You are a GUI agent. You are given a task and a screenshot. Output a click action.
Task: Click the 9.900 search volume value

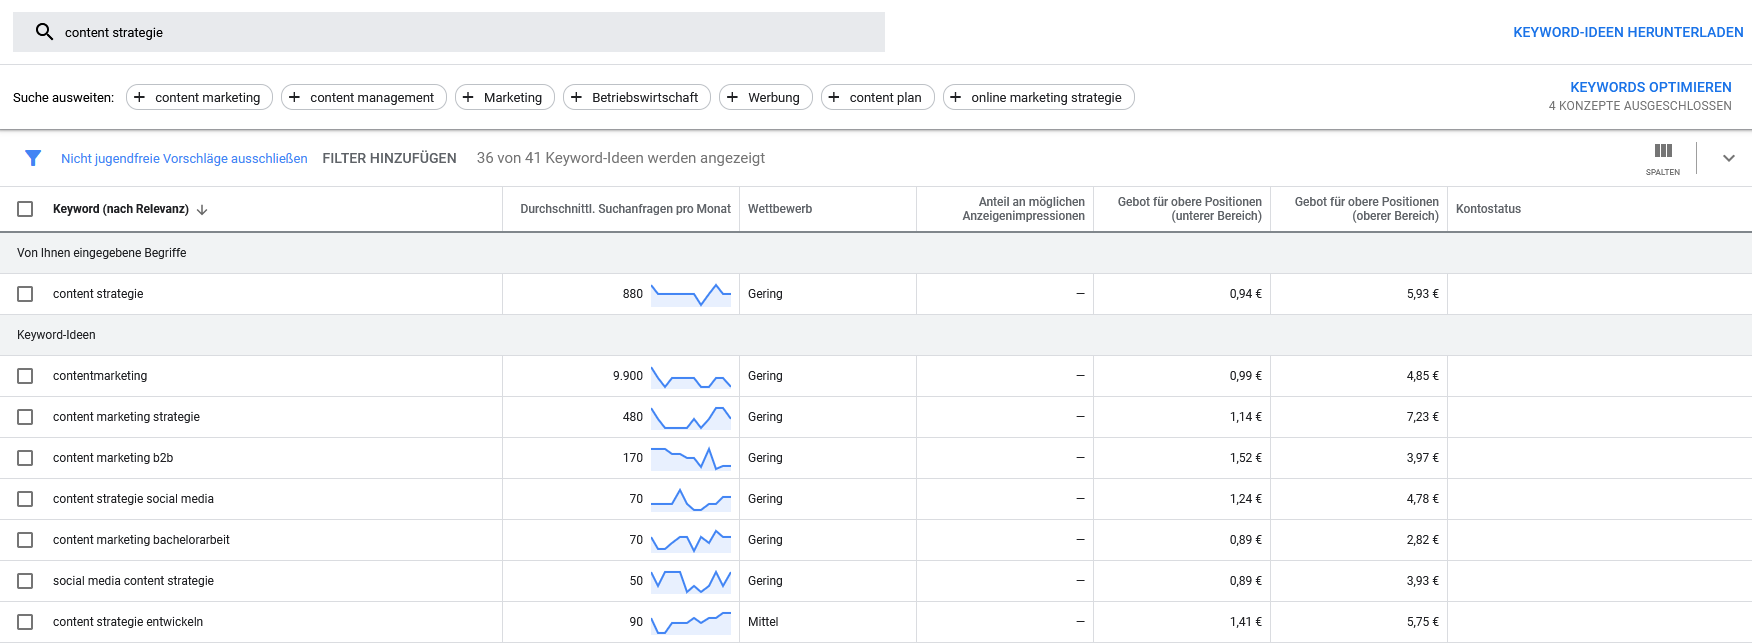click(x=628, y=376)
